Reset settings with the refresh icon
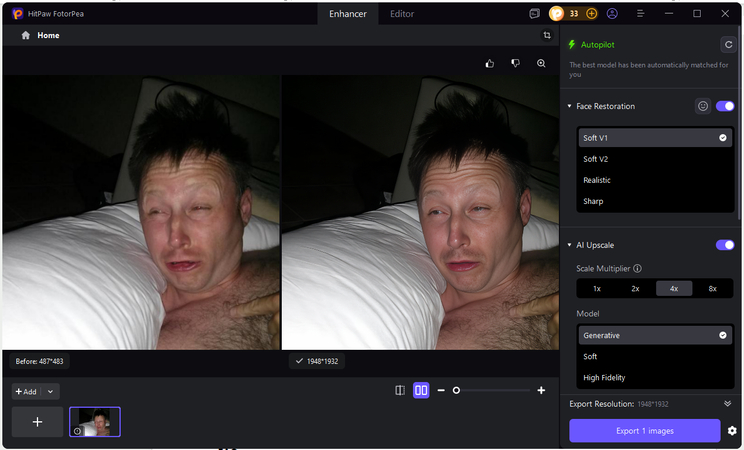This screenshot has width=744, height=450. [x=728, y=45]
